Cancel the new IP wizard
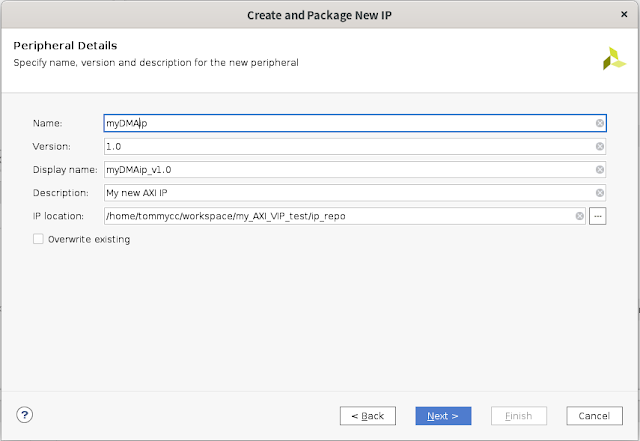 pos(594,415)
